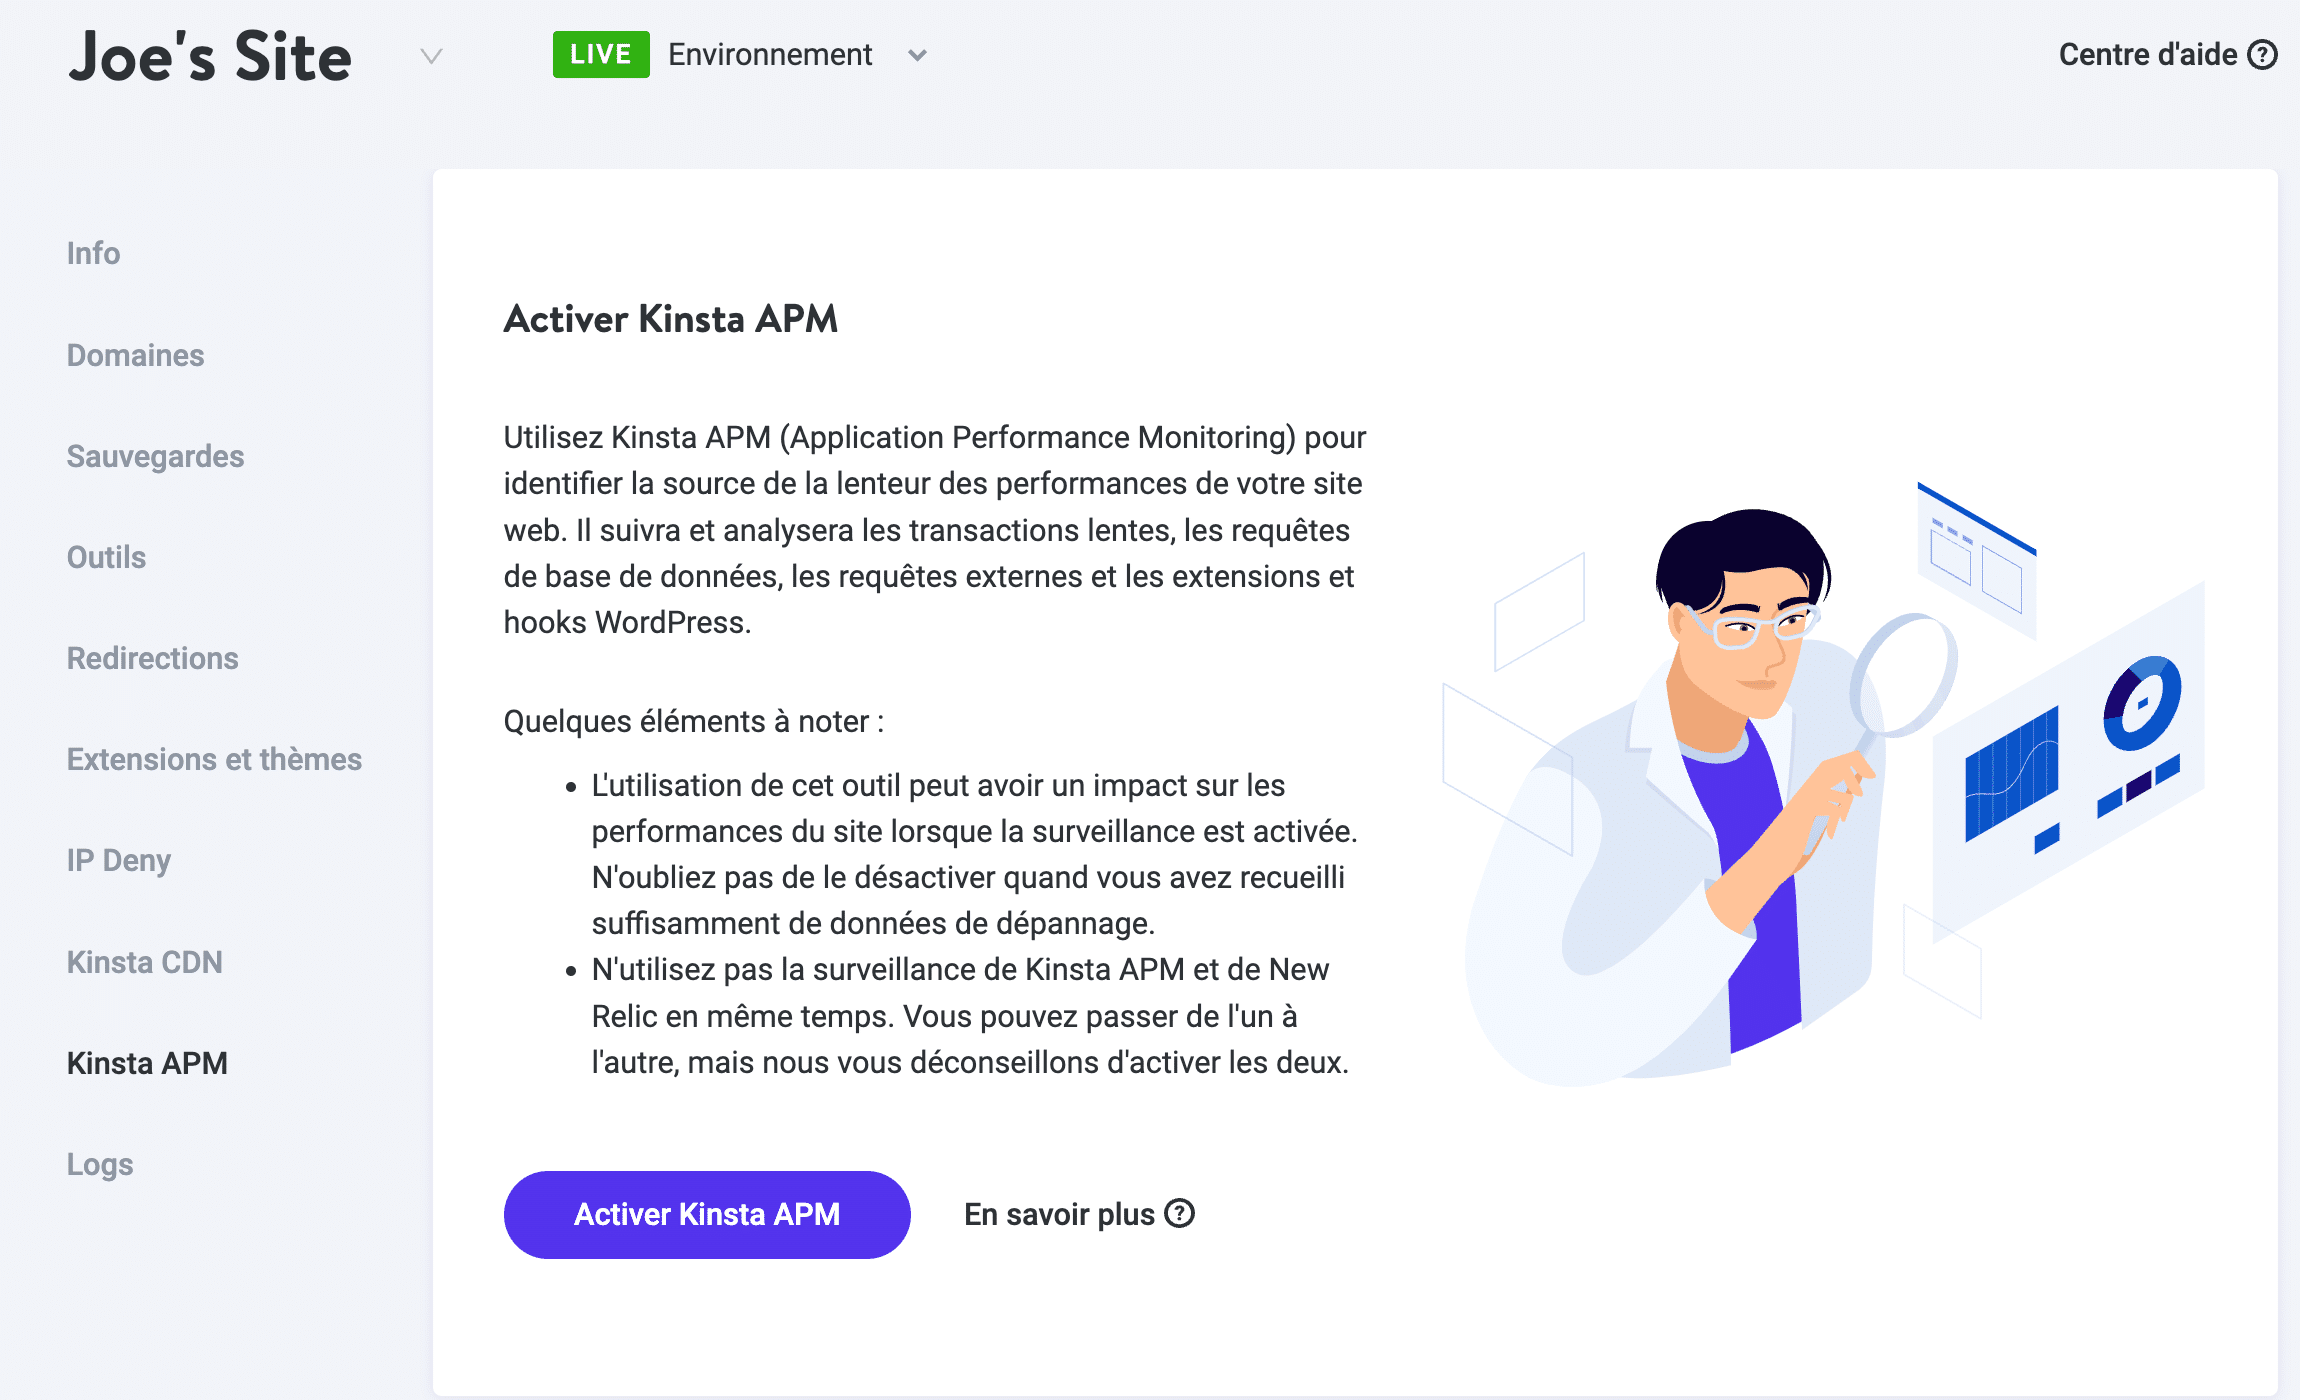Image resolution: width=2300 pixels, height=1400 pixels.
Task: Open Extensions et thèmes
Action: coord(214,759)
